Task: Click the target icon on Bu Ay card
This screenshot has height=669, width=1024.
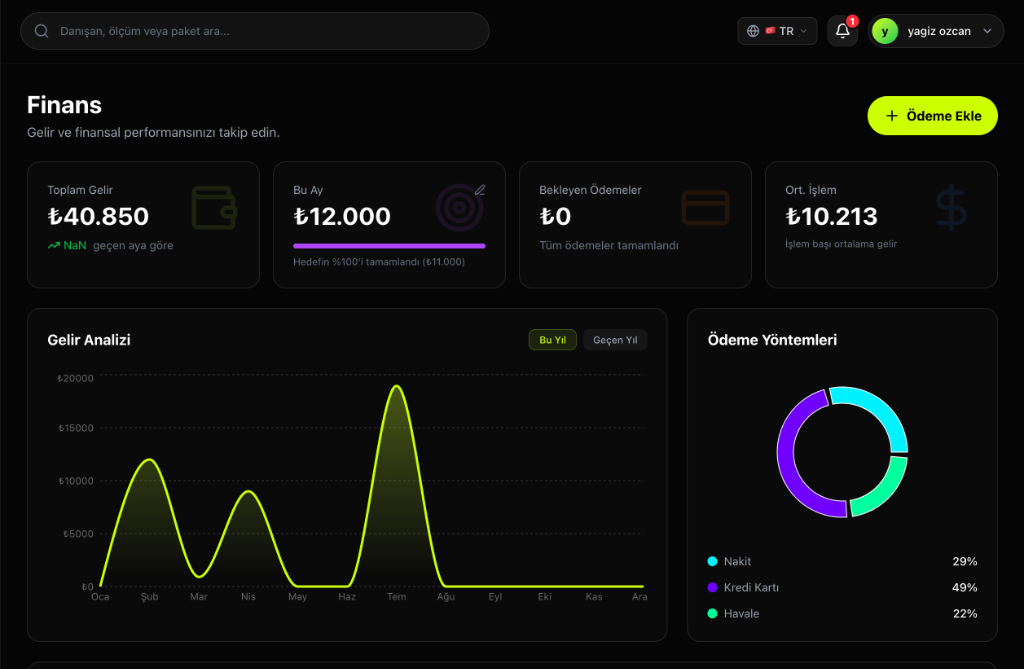Action: point(460,205)
